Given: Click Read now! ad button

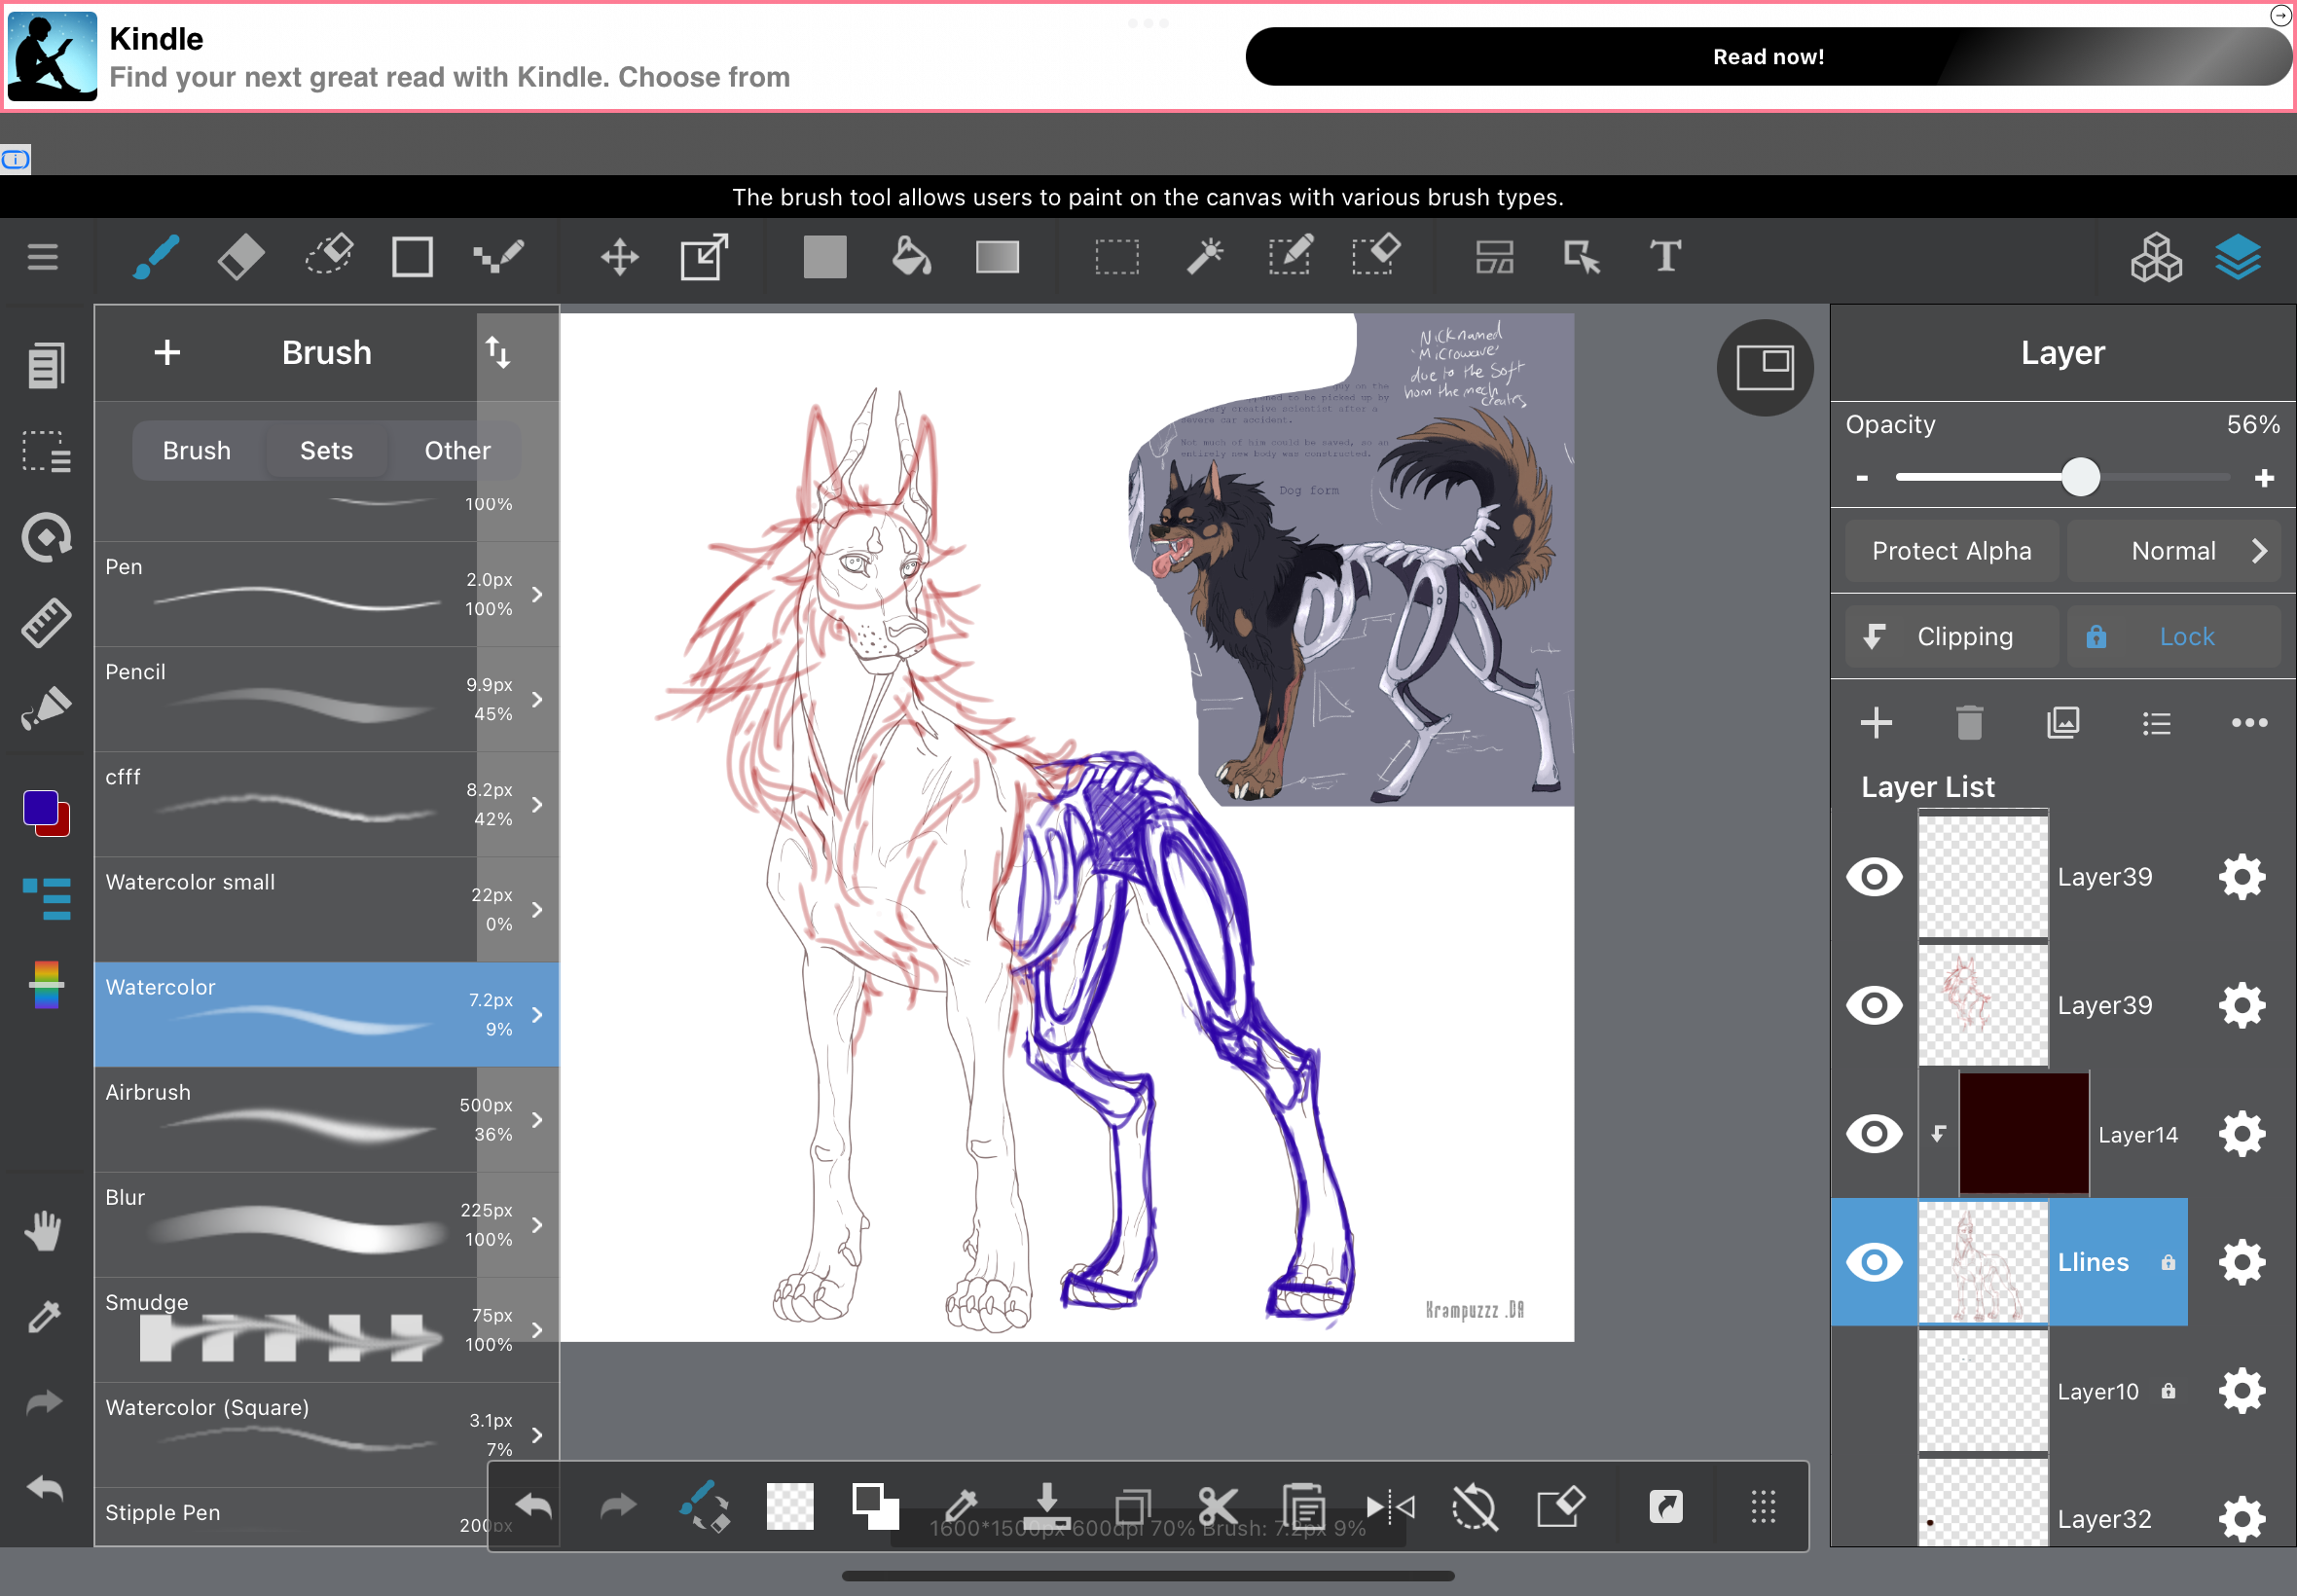Looking at the screenshot, I should [1767, 57].
